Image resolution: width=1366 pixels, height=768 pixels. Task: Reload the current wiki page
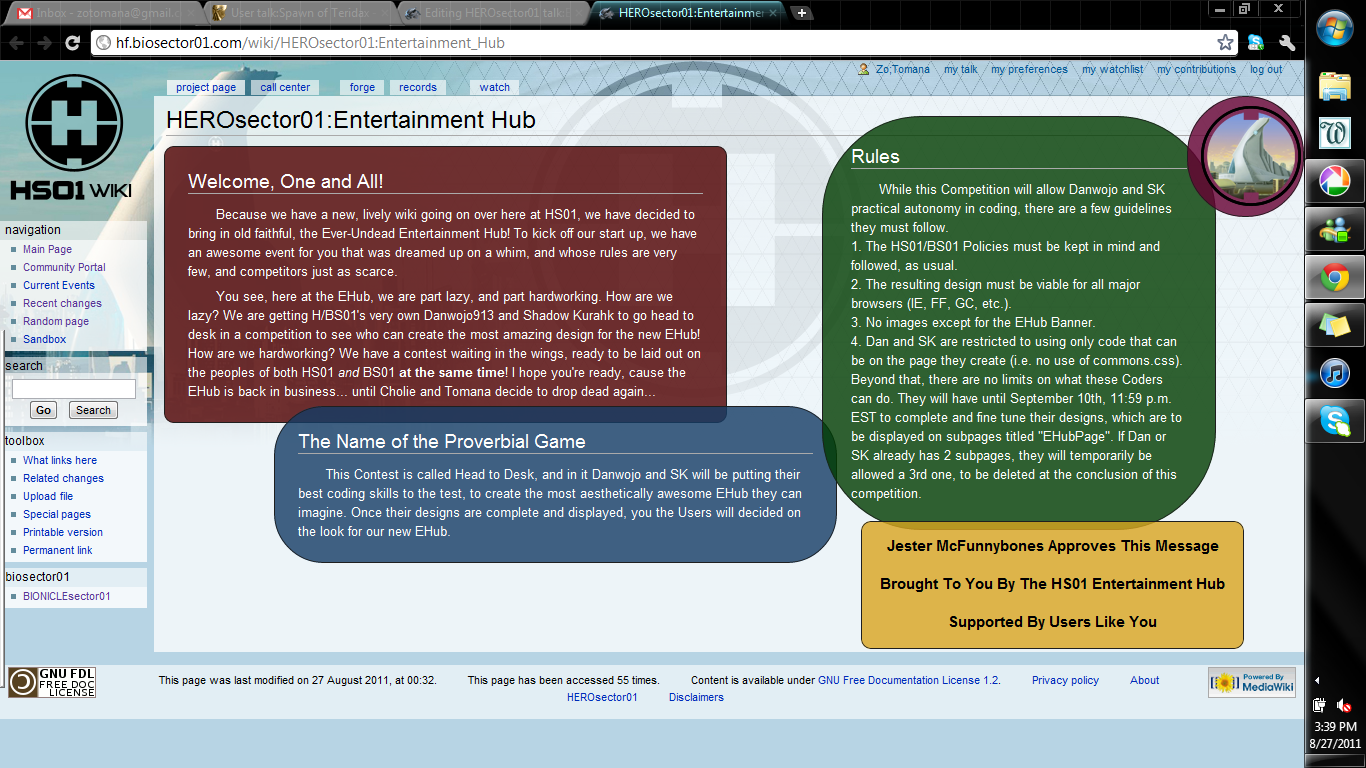tap(72, 43)
